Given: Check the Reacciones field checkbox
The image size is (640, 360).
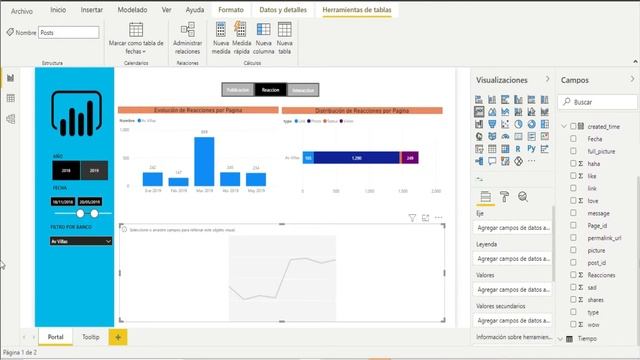Looking at the screenshot, I should click(x=573, y=275).
